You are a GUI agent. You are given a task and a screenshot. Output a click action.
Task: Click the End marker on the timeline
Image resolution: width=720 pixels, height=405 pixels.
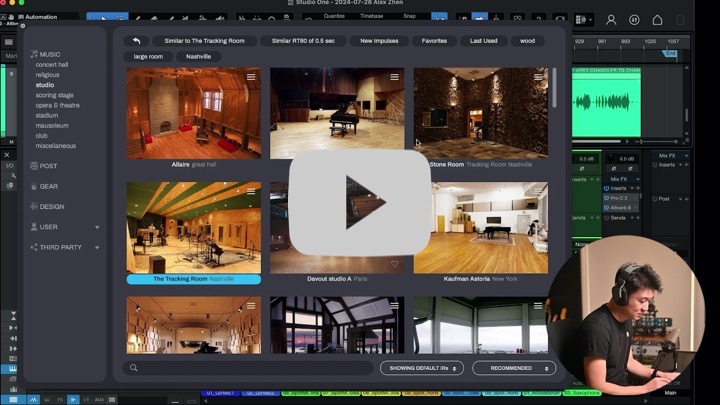(x=670, y=53)
